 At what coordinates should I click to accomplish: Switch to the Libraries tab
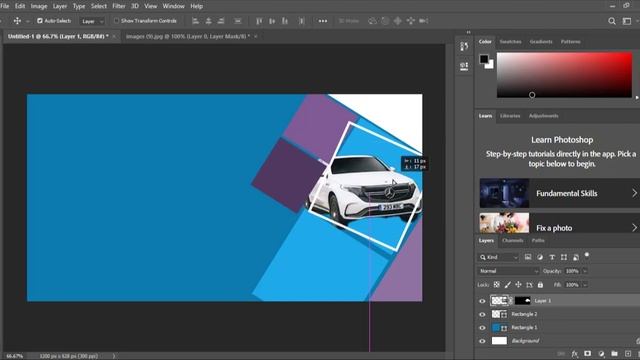pyautogui.click(x=510, y=116)
